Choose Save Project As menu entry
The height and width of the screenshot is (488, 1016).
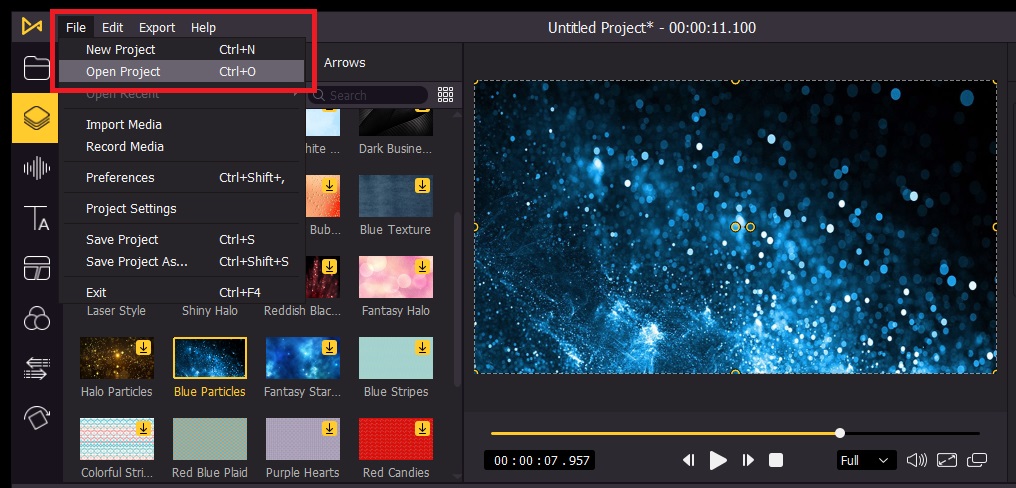pyautogui.click(x=181, y=262)
